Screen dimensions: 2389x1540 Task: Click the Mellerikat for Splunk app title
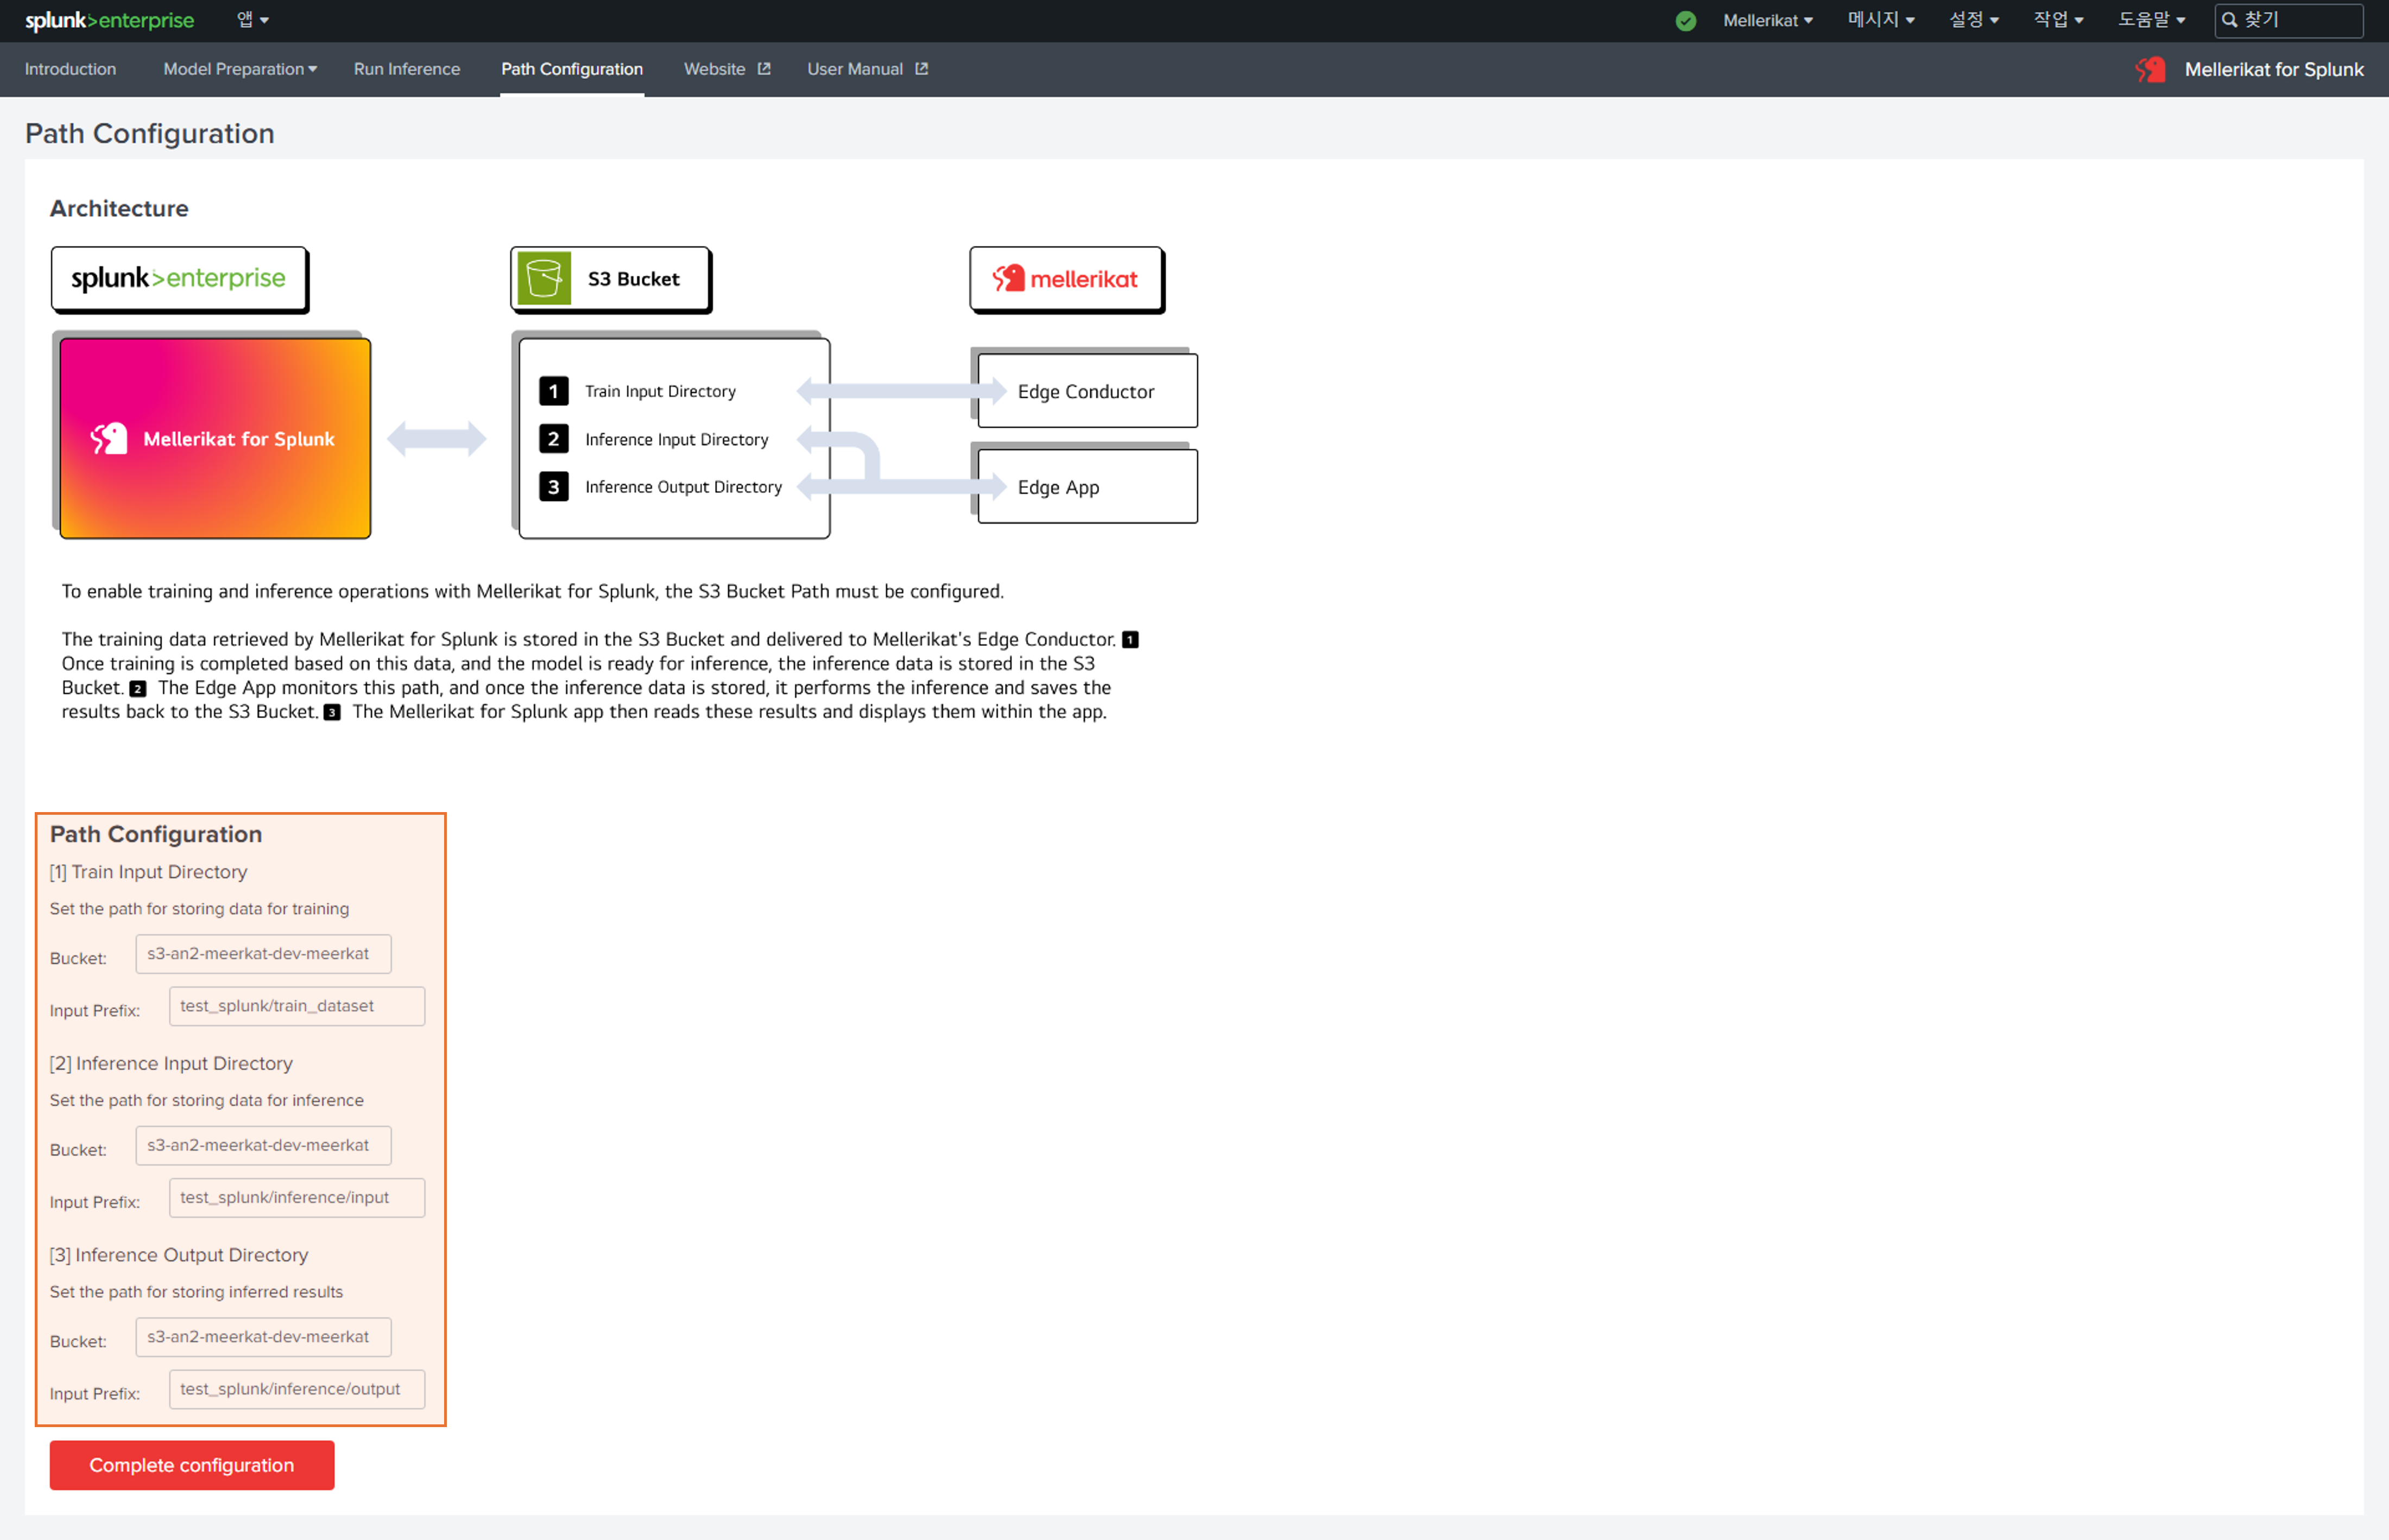pos(2274,69)
